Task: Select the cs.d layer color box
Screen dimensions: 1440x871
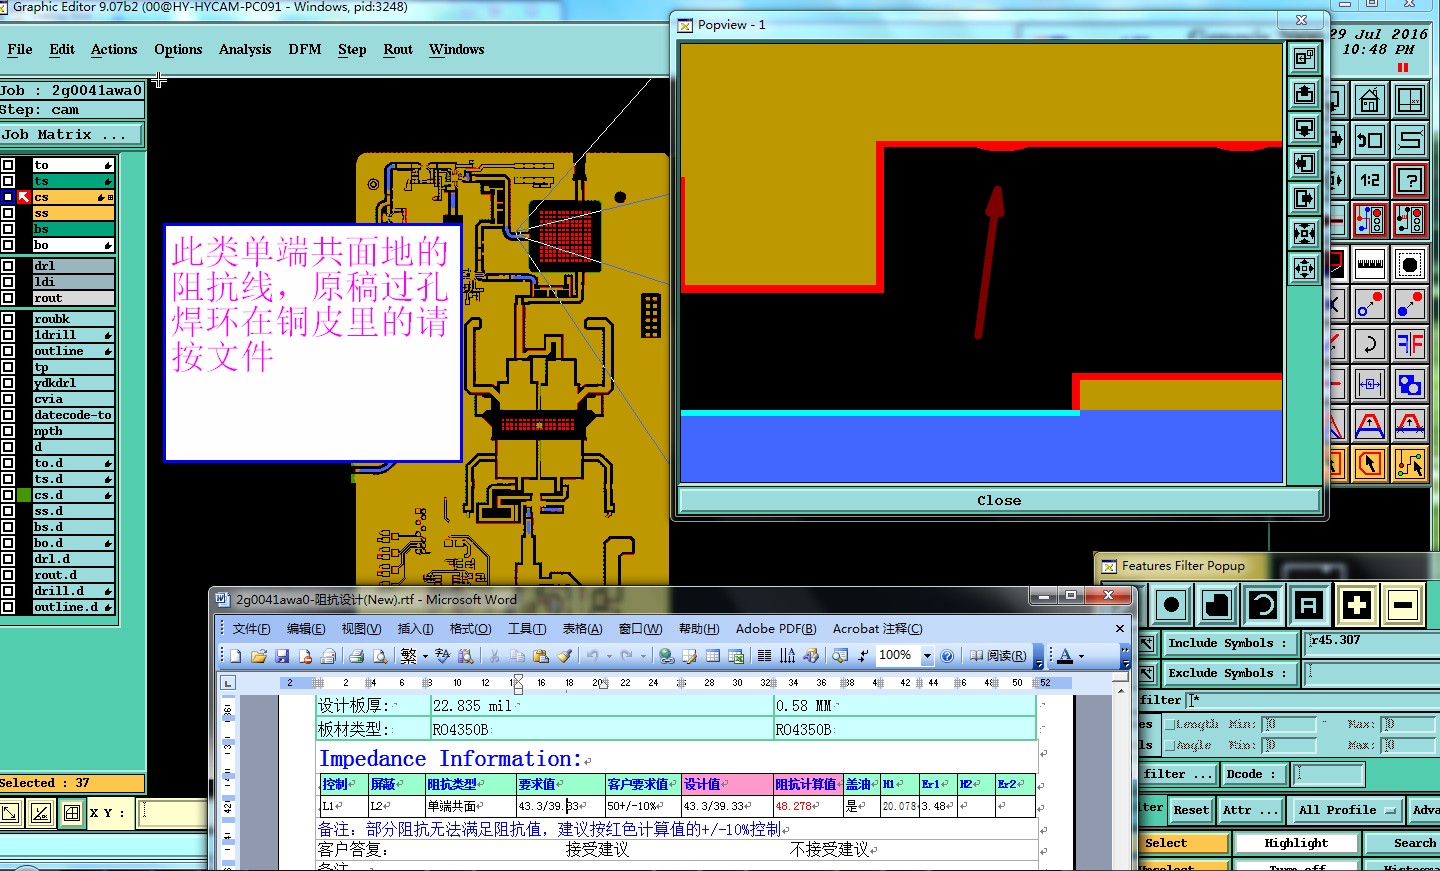Action: point(24,495)
